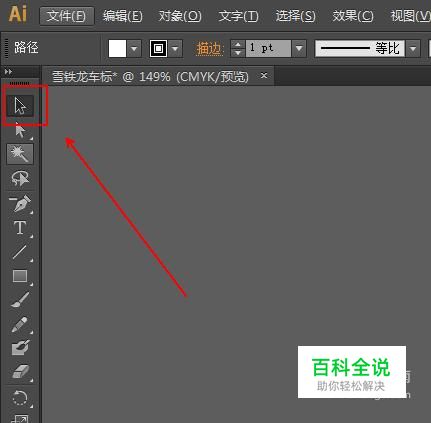Decrease stroke weight with down stepper

click(x=238, y=53)
